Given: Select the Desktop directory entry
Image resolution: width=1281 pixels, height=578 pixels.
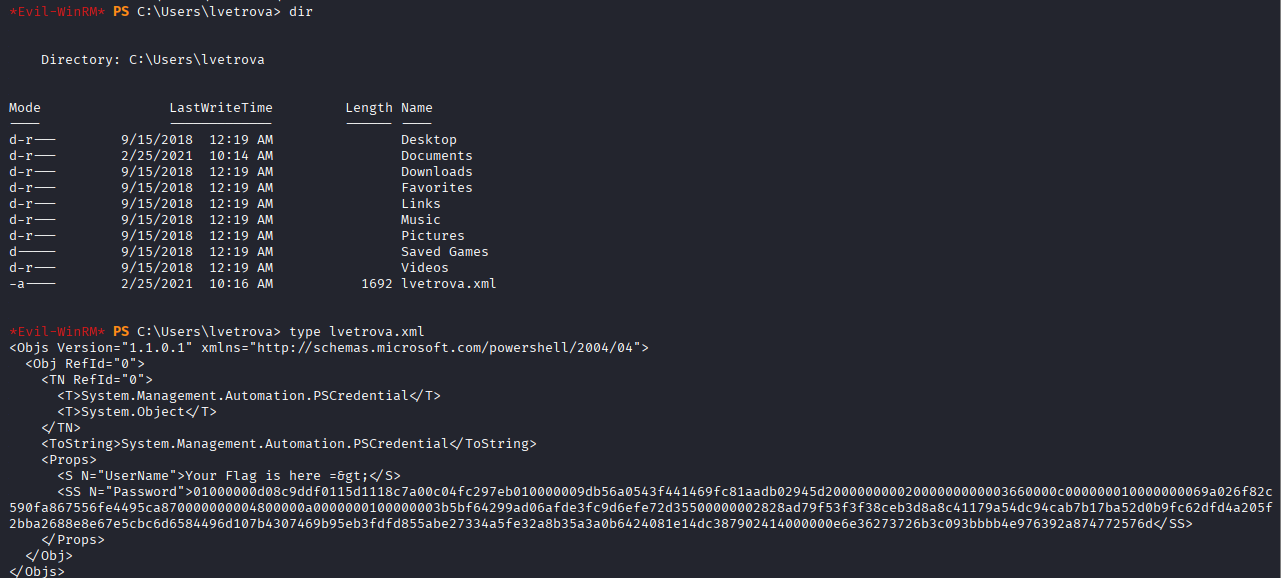Looking at the screenshot, I should (x=429, y=140).
